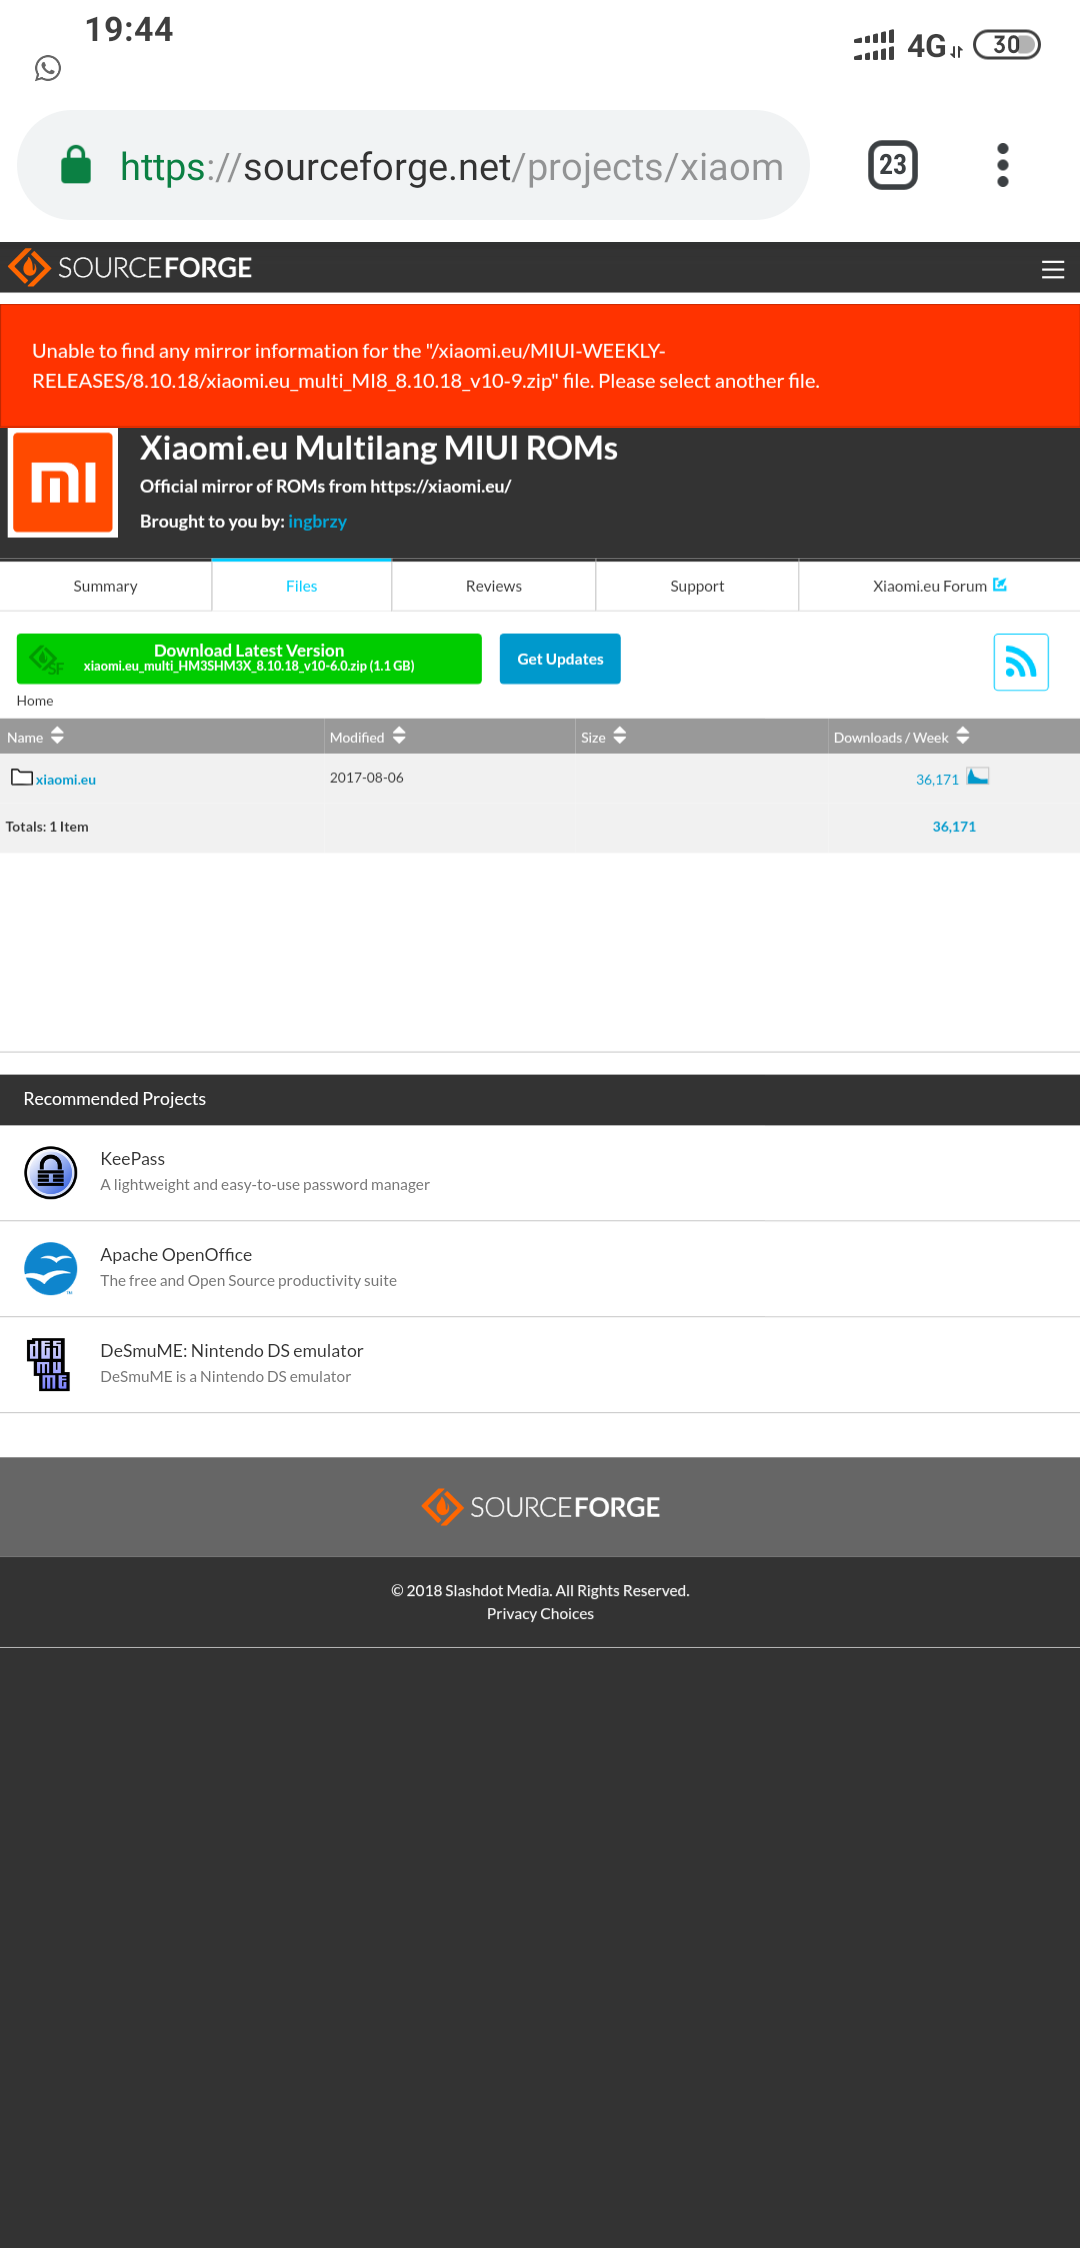Viewport: 1080px width, 2248px height.
Task: Click the footer SourceForge logo
Action: pyautogui.click(x=540, y=1507)
